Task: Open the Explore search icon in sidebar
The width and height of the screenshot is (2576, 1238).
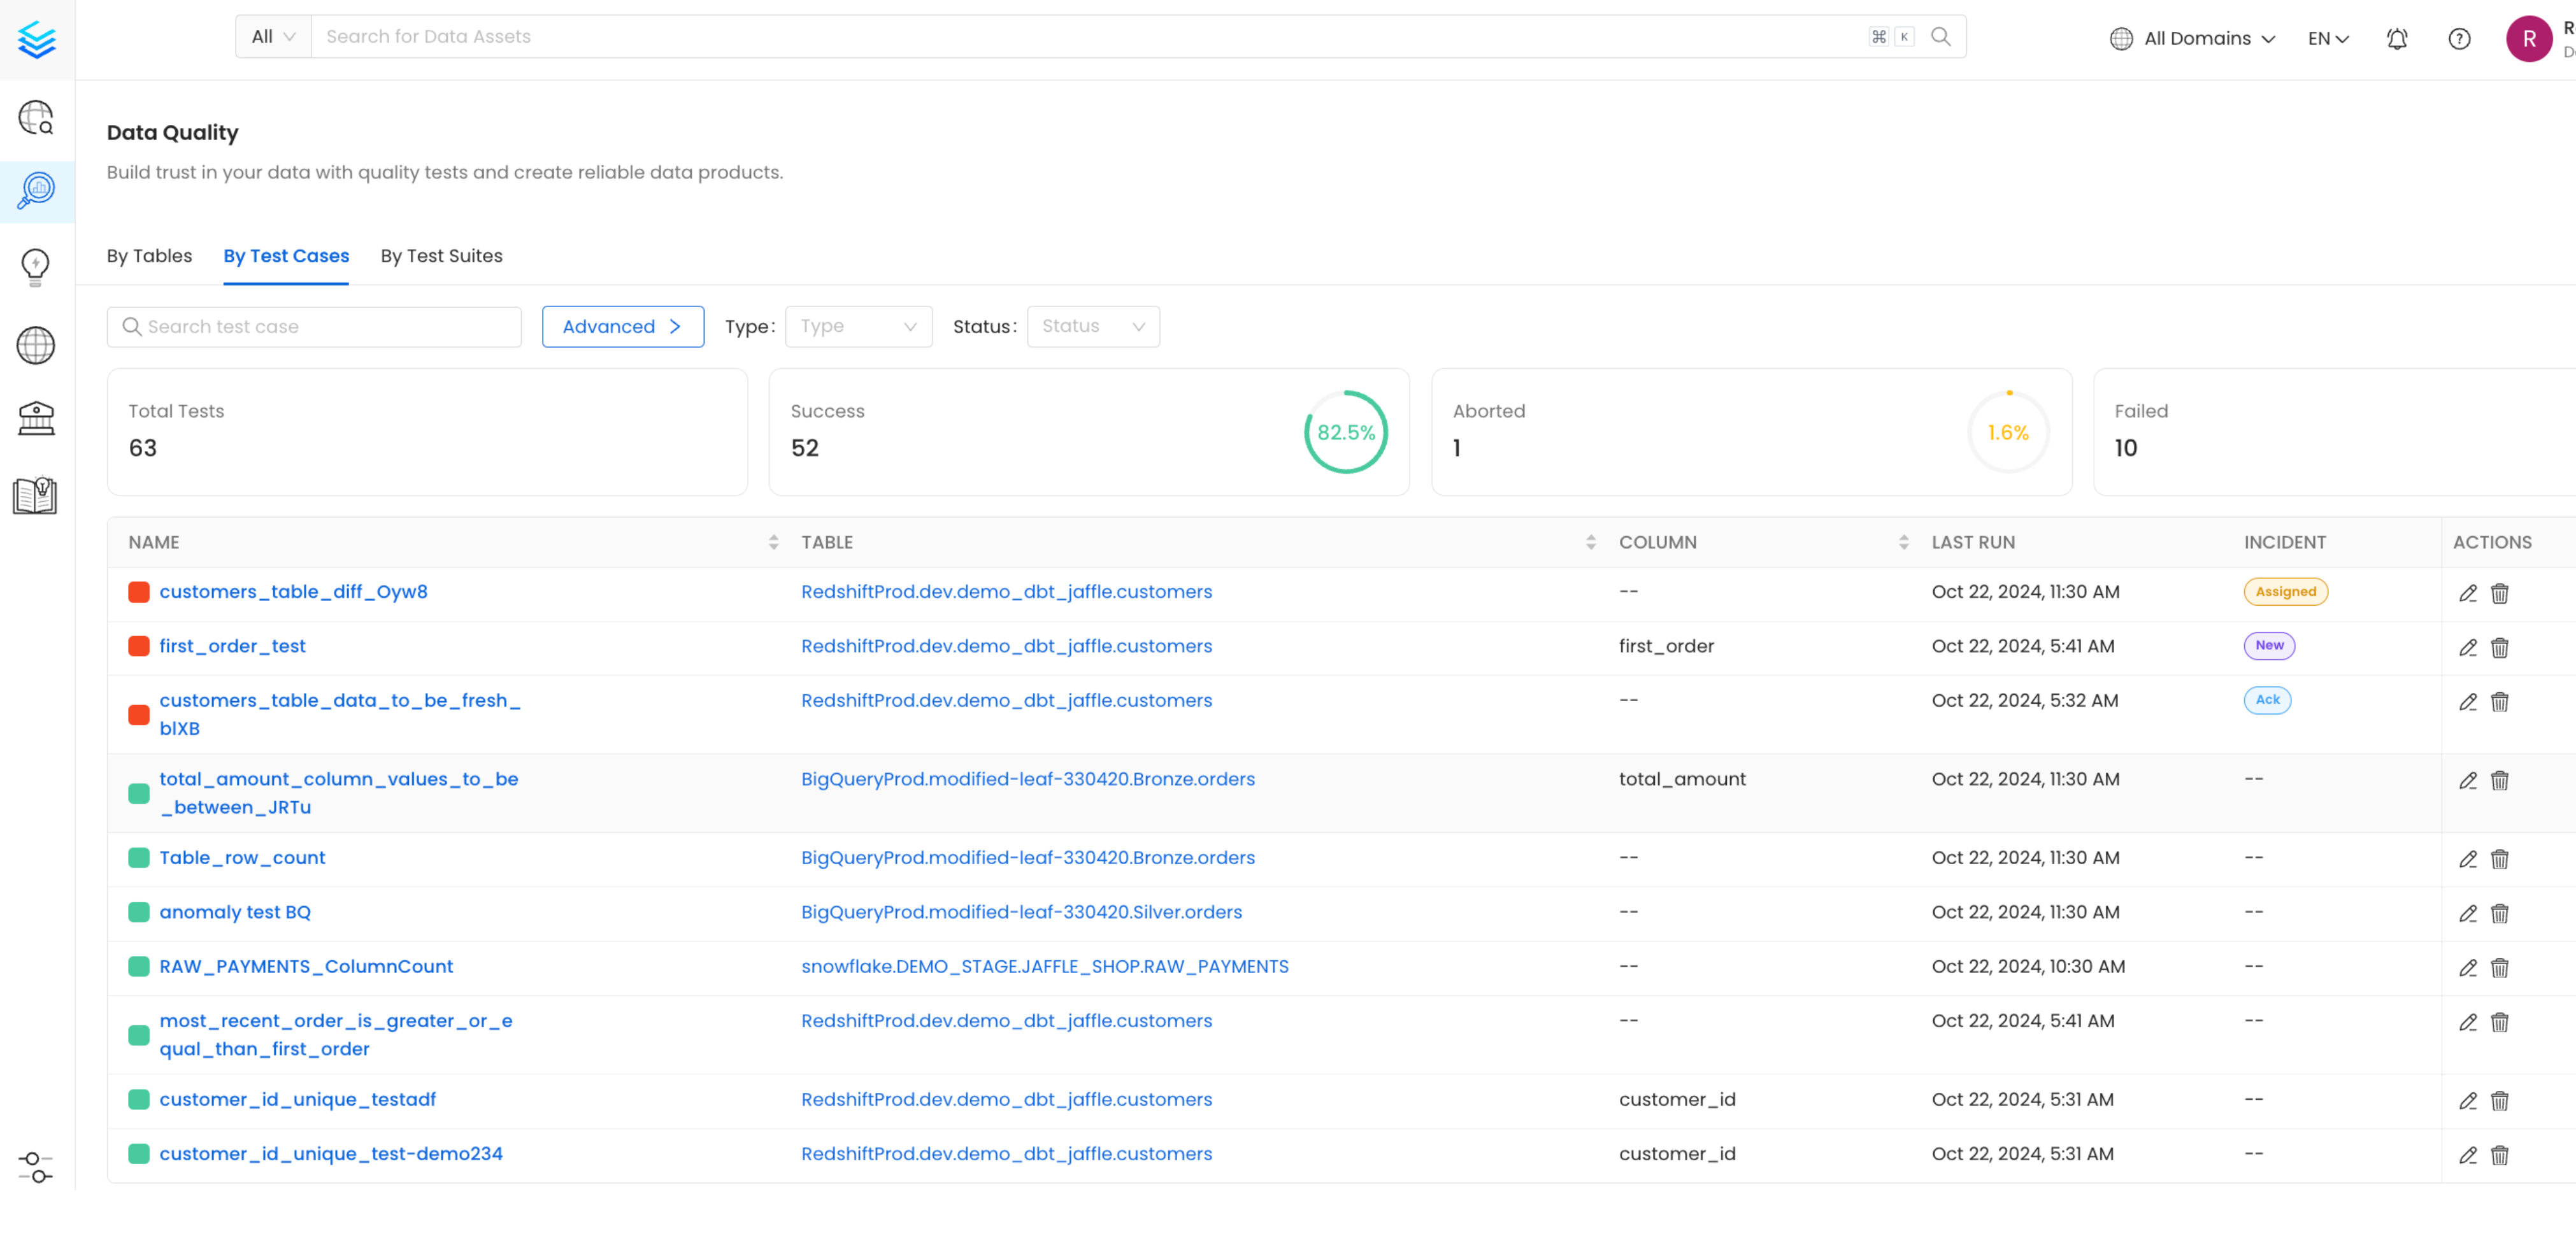Action: point(36,118)
